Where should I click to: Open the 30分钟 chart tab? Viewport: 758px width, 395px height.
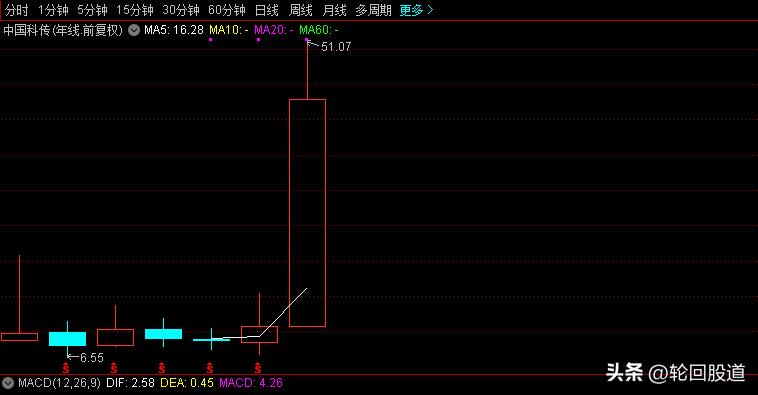click(181, 10)
